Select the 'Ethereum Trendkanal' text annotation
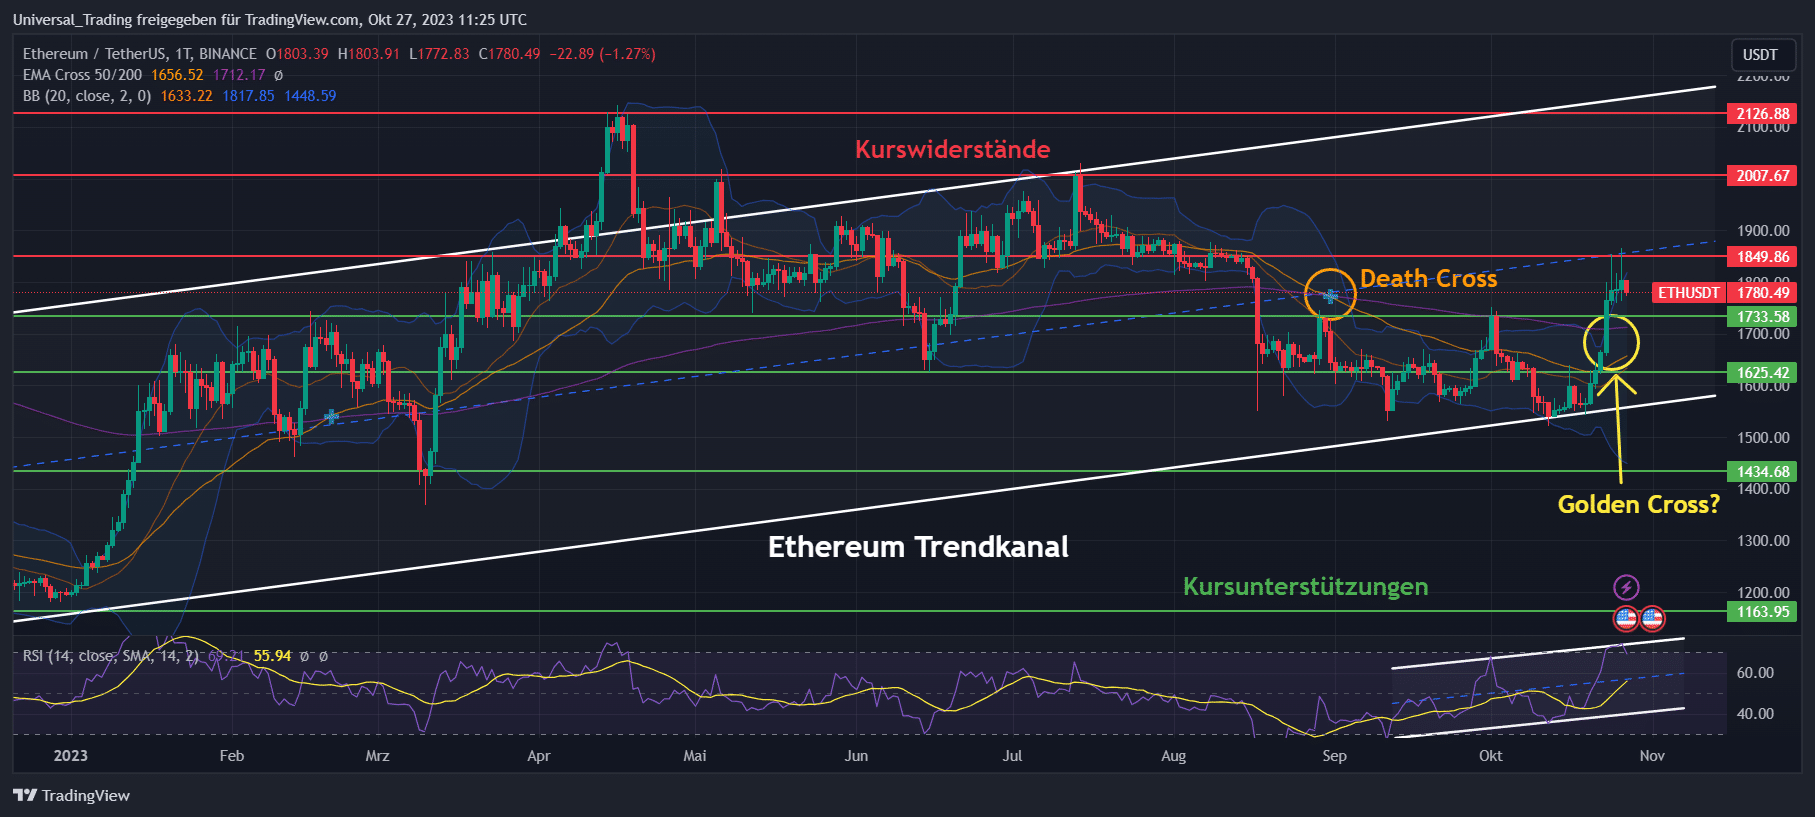1815x817 pixels. click(918, 547)
